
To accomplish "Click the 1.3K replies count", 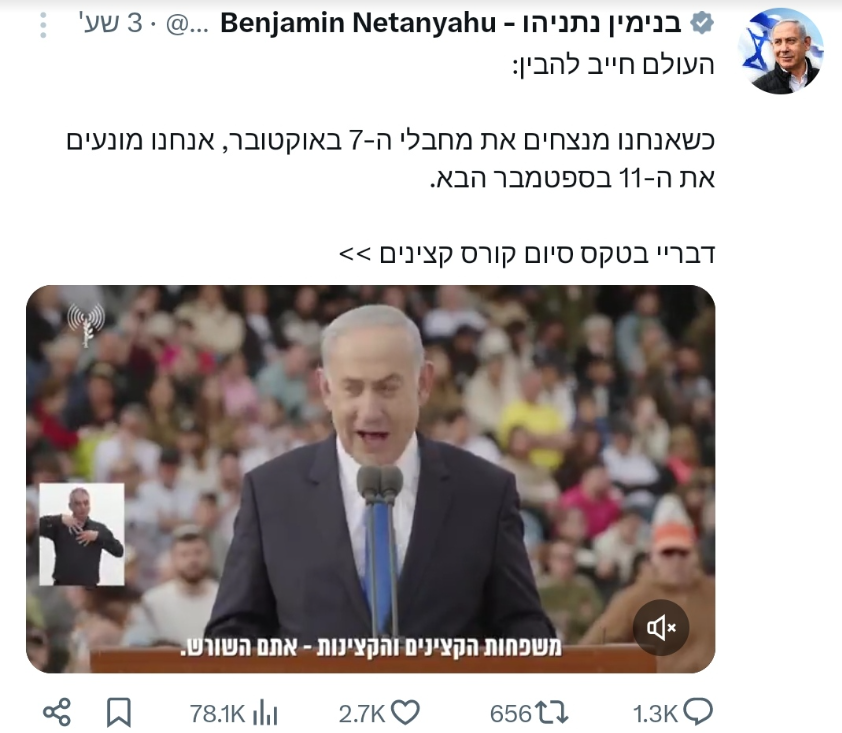I will click(x=655, y=714).
